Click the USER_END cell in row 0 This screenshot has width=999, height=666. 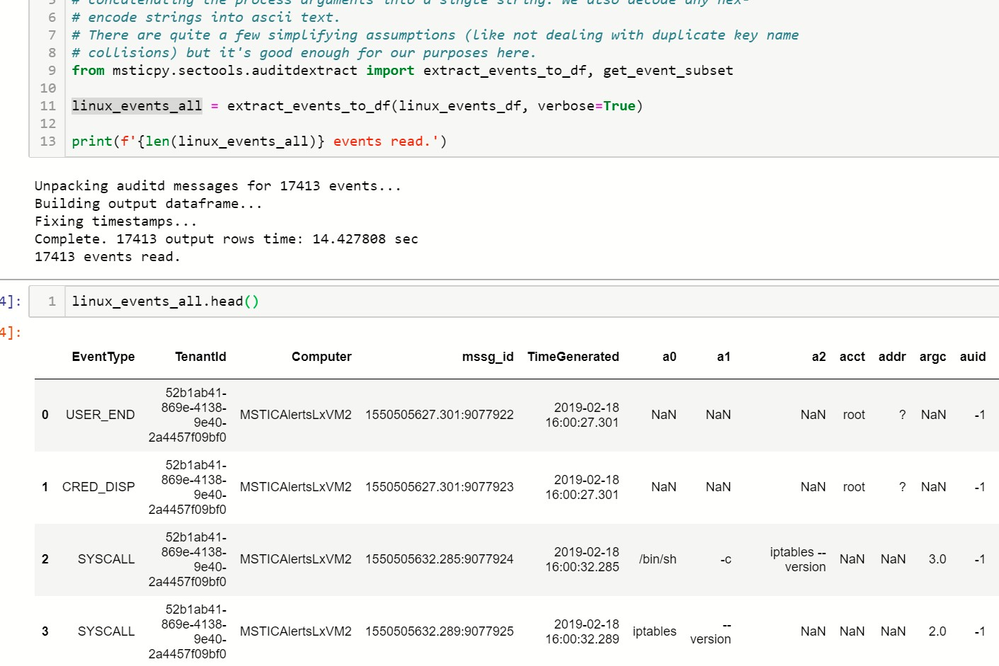click(100, 415)
